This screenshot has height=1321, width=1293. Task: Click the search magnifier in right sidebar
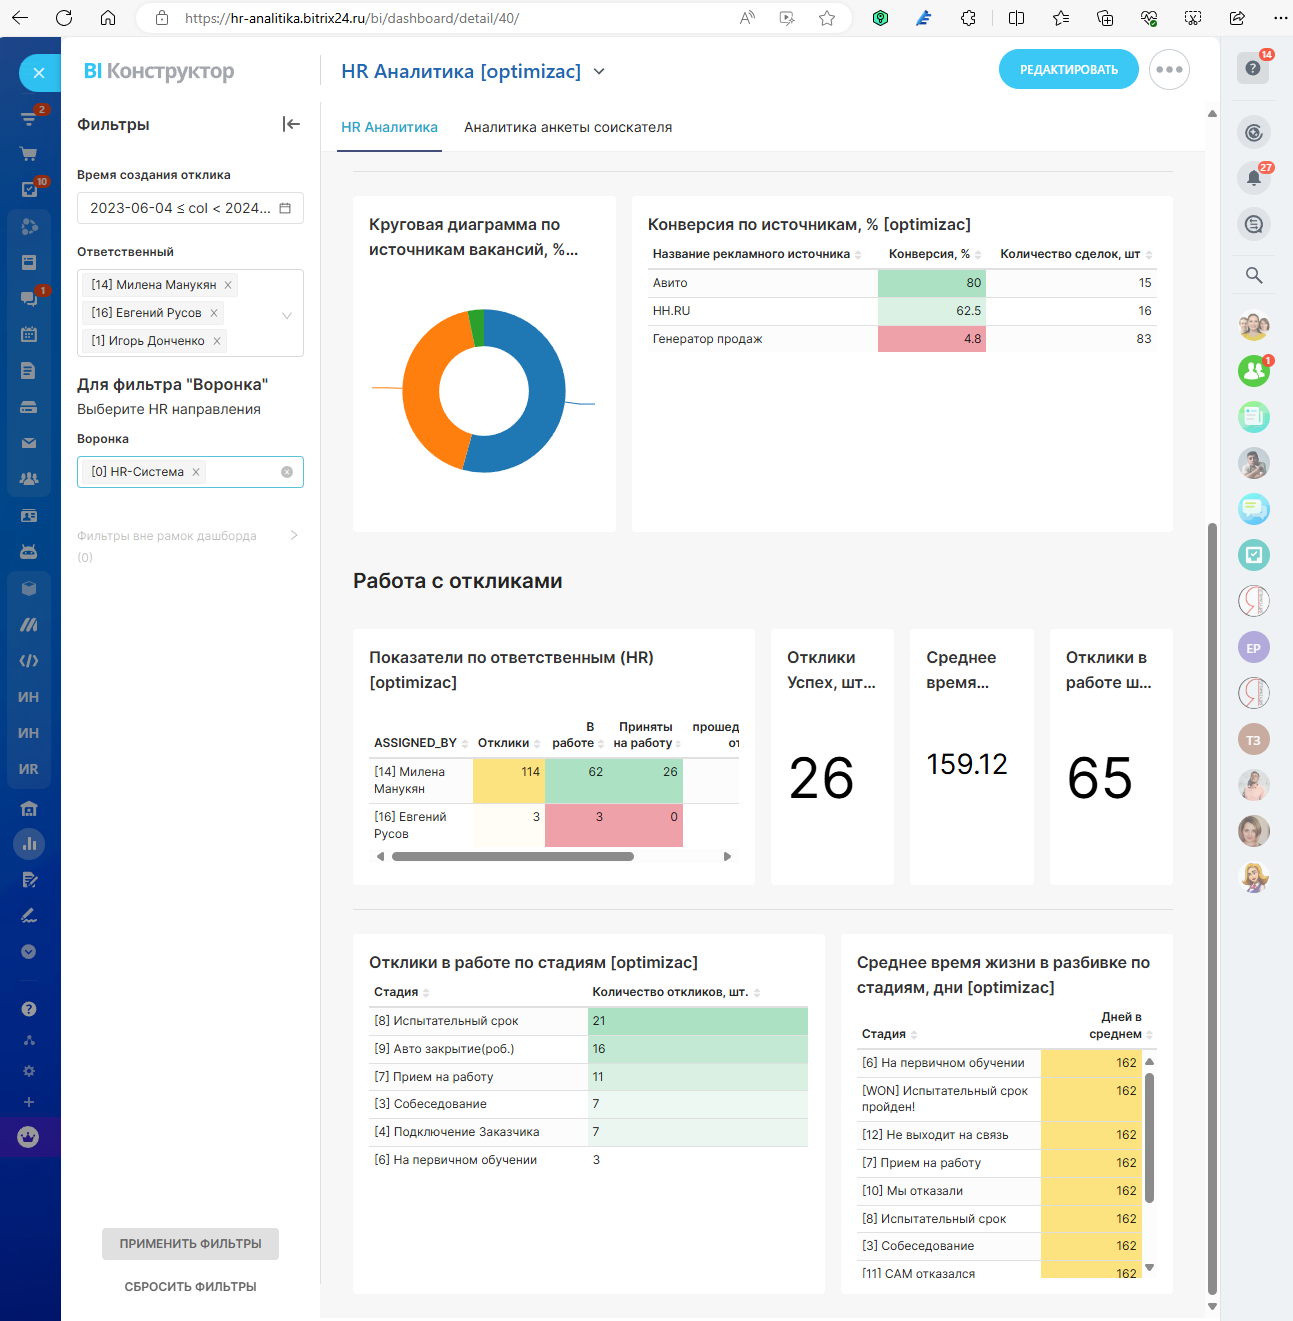(x=1253, y=275)
